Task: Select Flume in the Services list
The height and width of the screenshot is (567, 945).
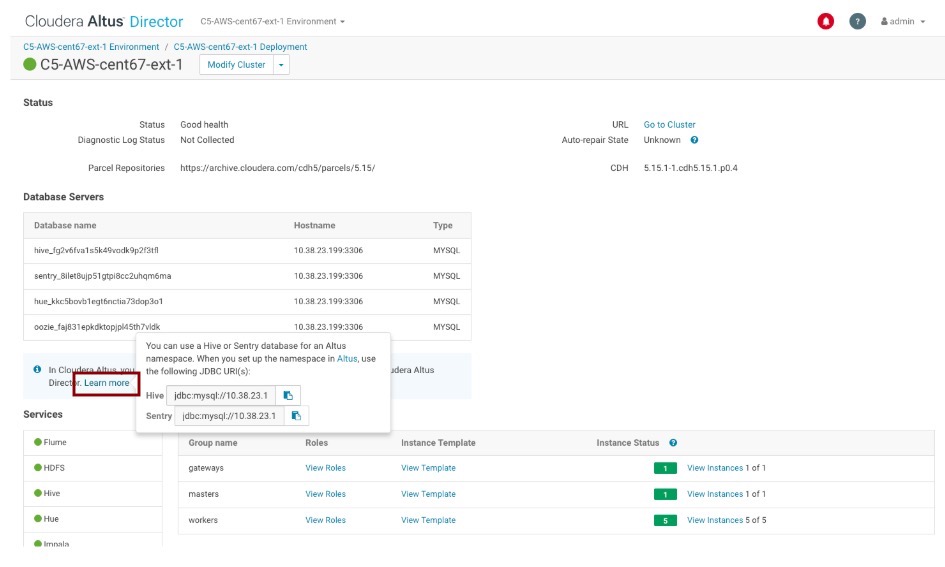Action: tap(55, 442)
